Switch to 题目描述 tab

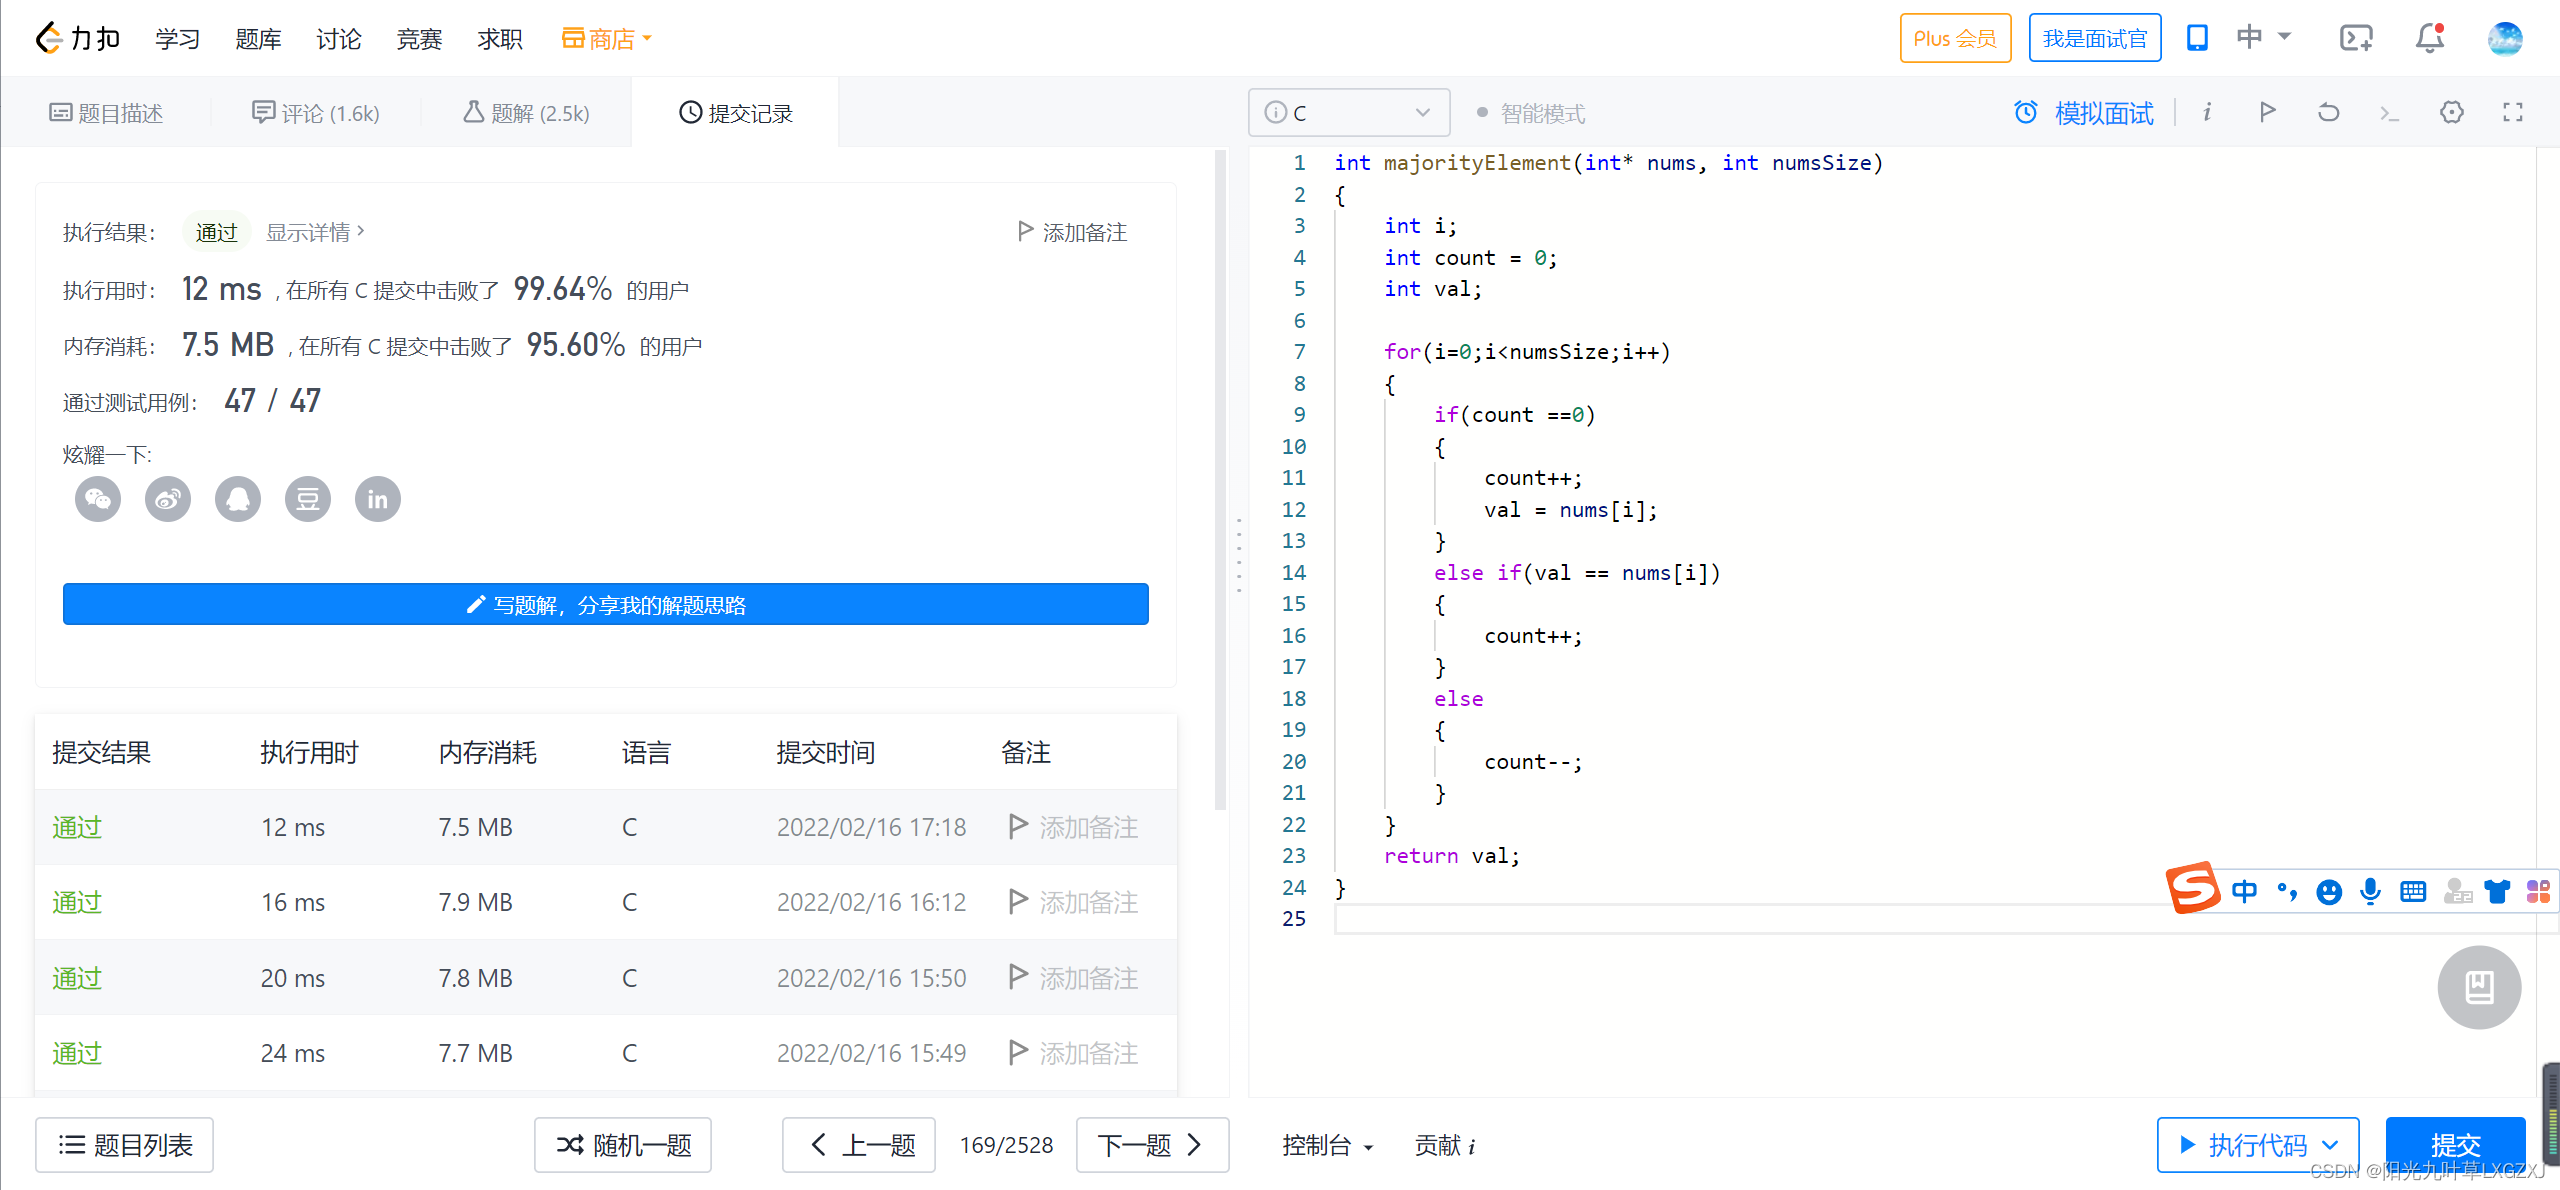click(106, 113)
